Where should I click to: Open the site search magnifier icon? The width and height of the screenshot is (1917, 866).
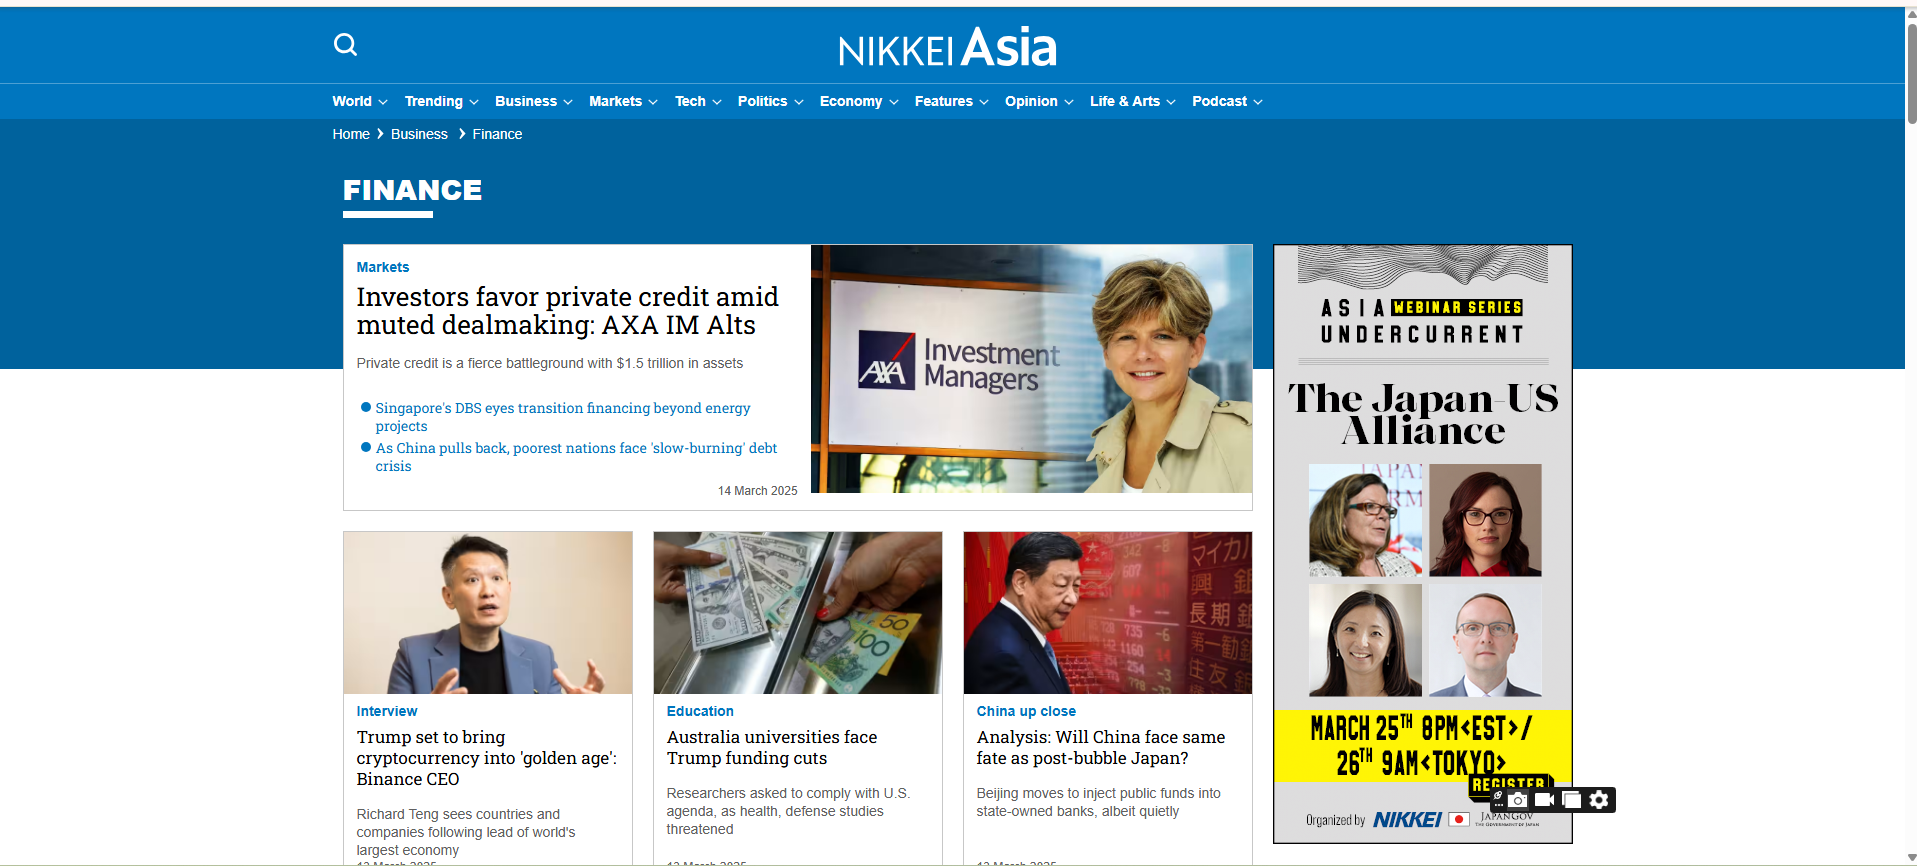tap(345, 44)
